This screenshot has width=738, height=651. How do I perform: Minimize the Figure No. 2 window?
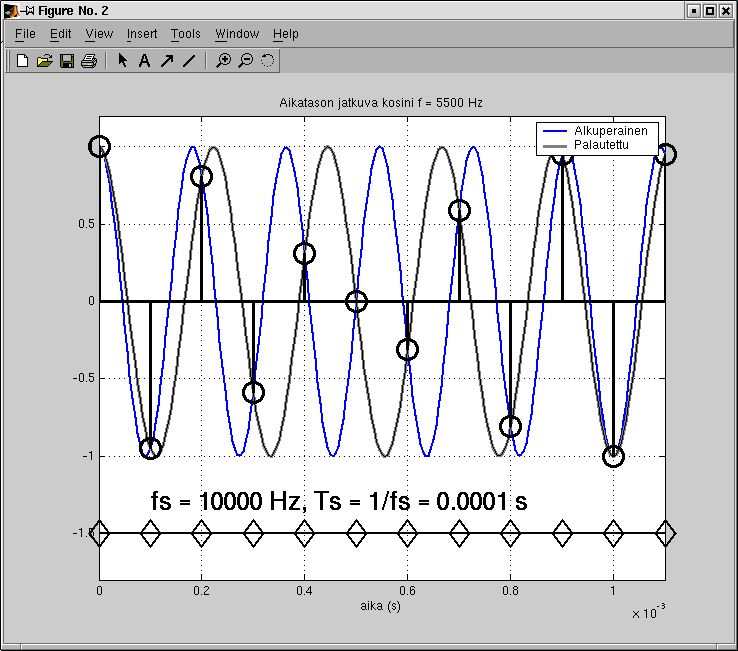click(x=694, y=10)
